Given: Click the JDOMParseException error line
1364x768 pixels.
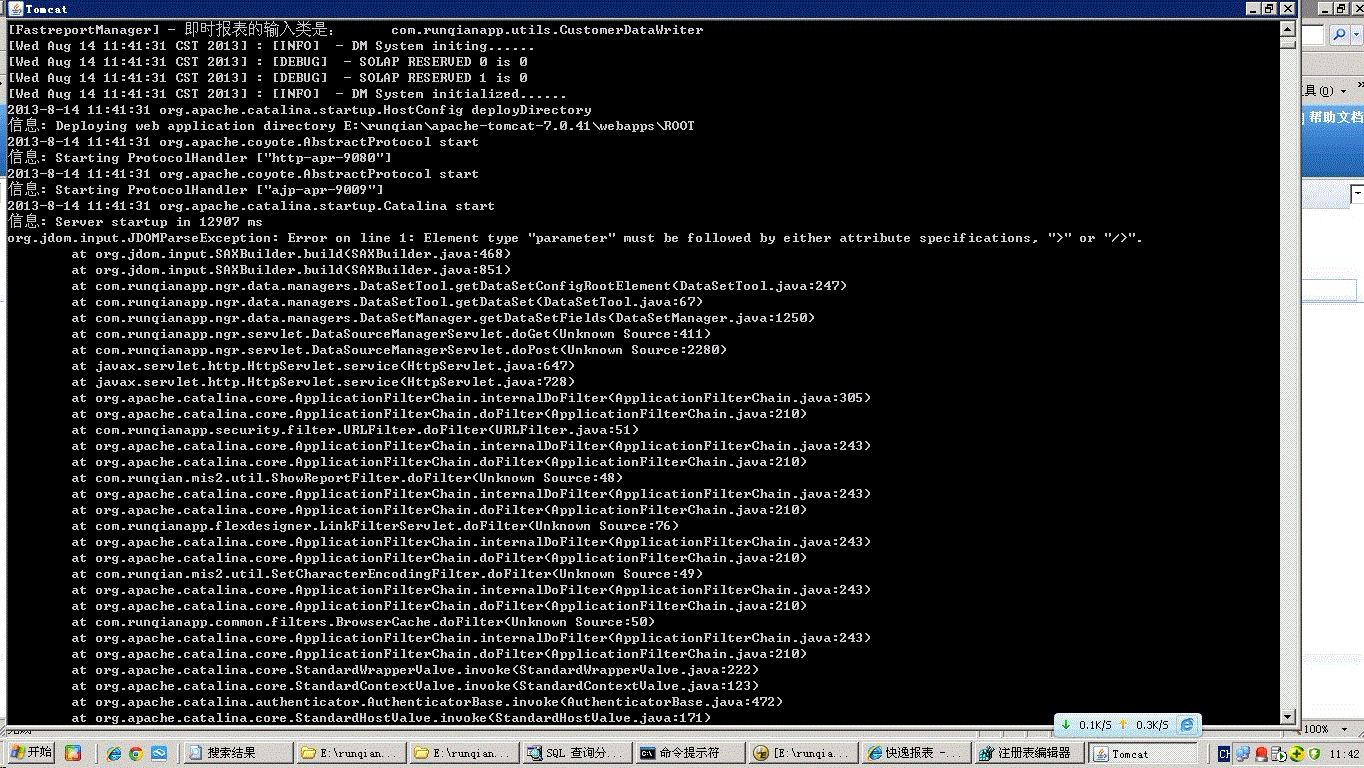Looking at the screenshot, I should click(575, 238).
